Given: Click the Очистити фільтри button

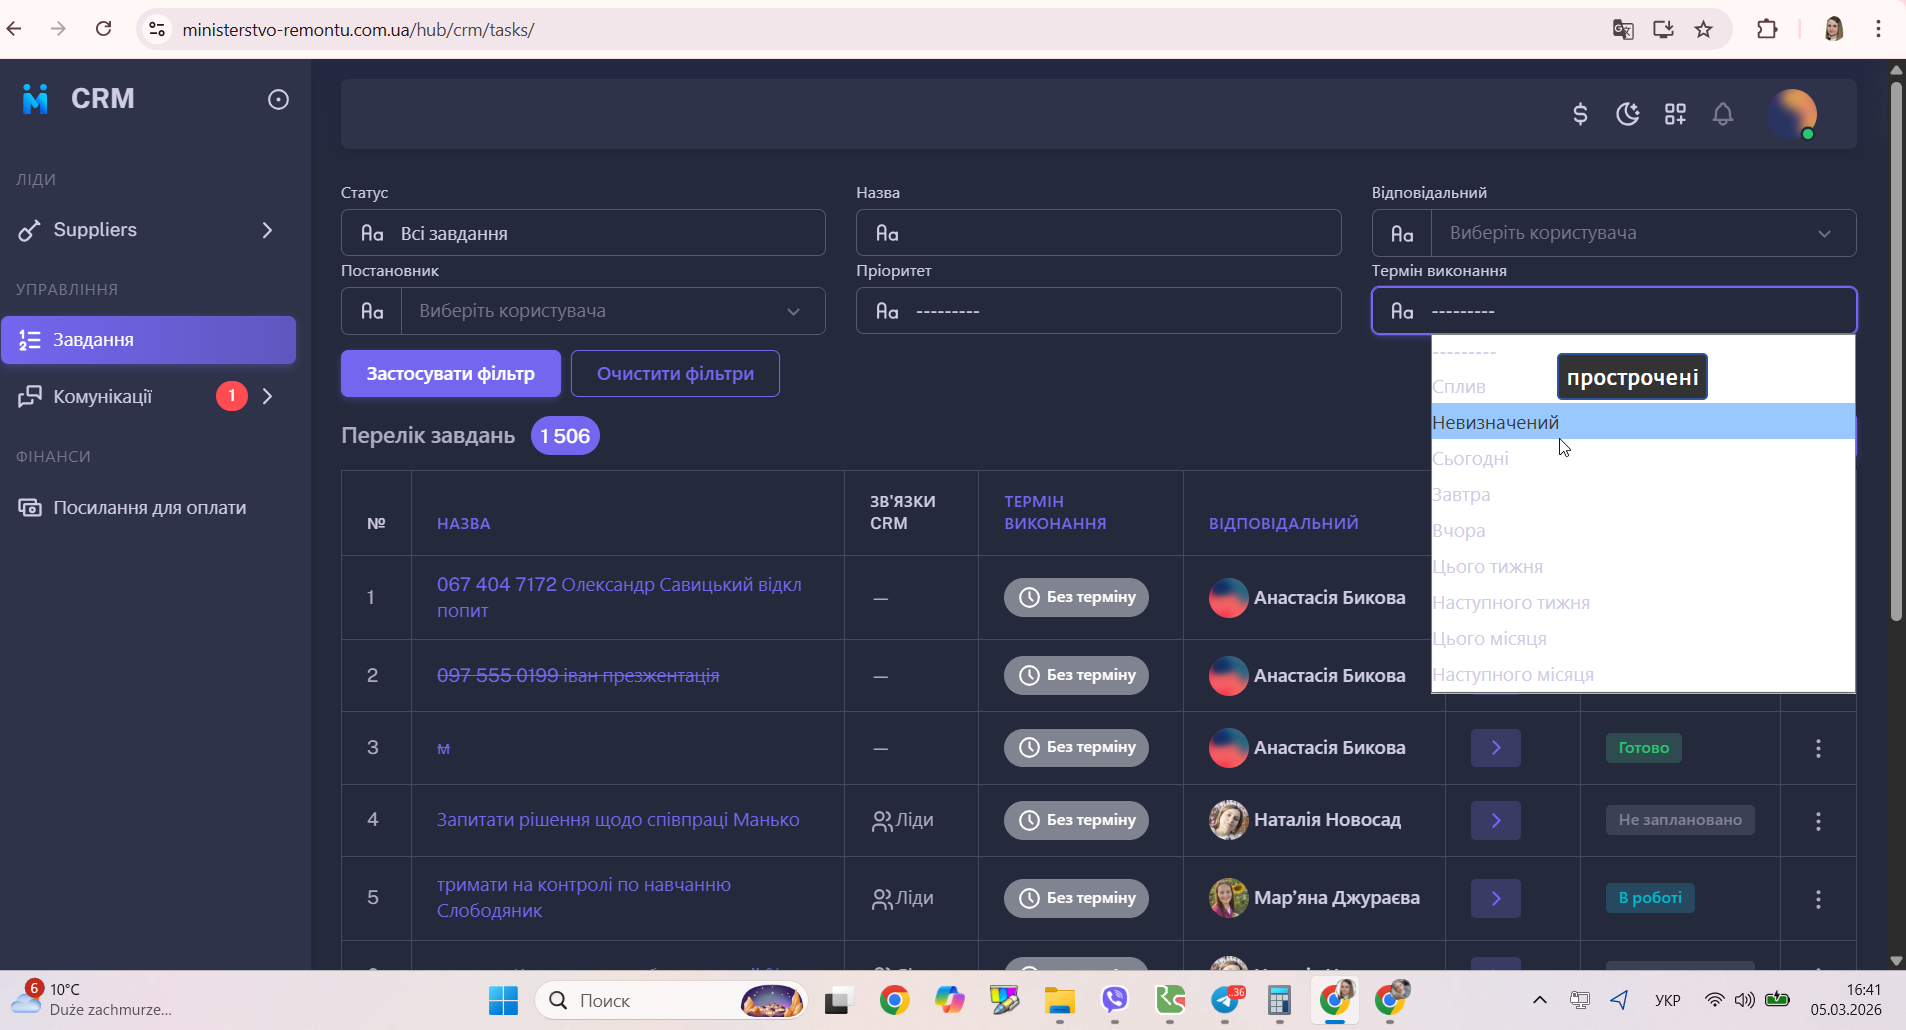Looking at the screenshot, I should [x=675, y=374].
